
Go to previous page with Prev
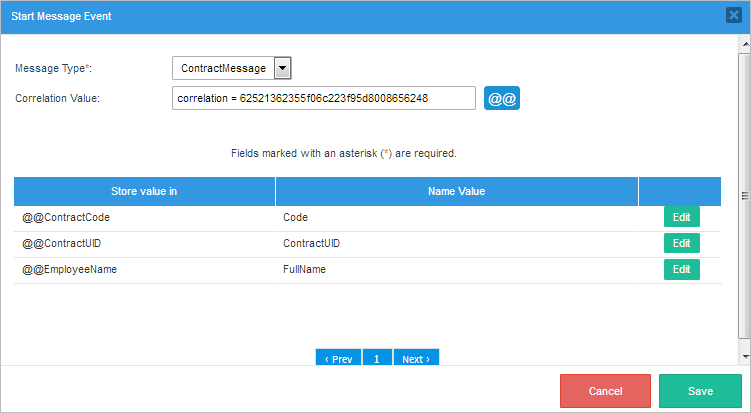(338, 358)
